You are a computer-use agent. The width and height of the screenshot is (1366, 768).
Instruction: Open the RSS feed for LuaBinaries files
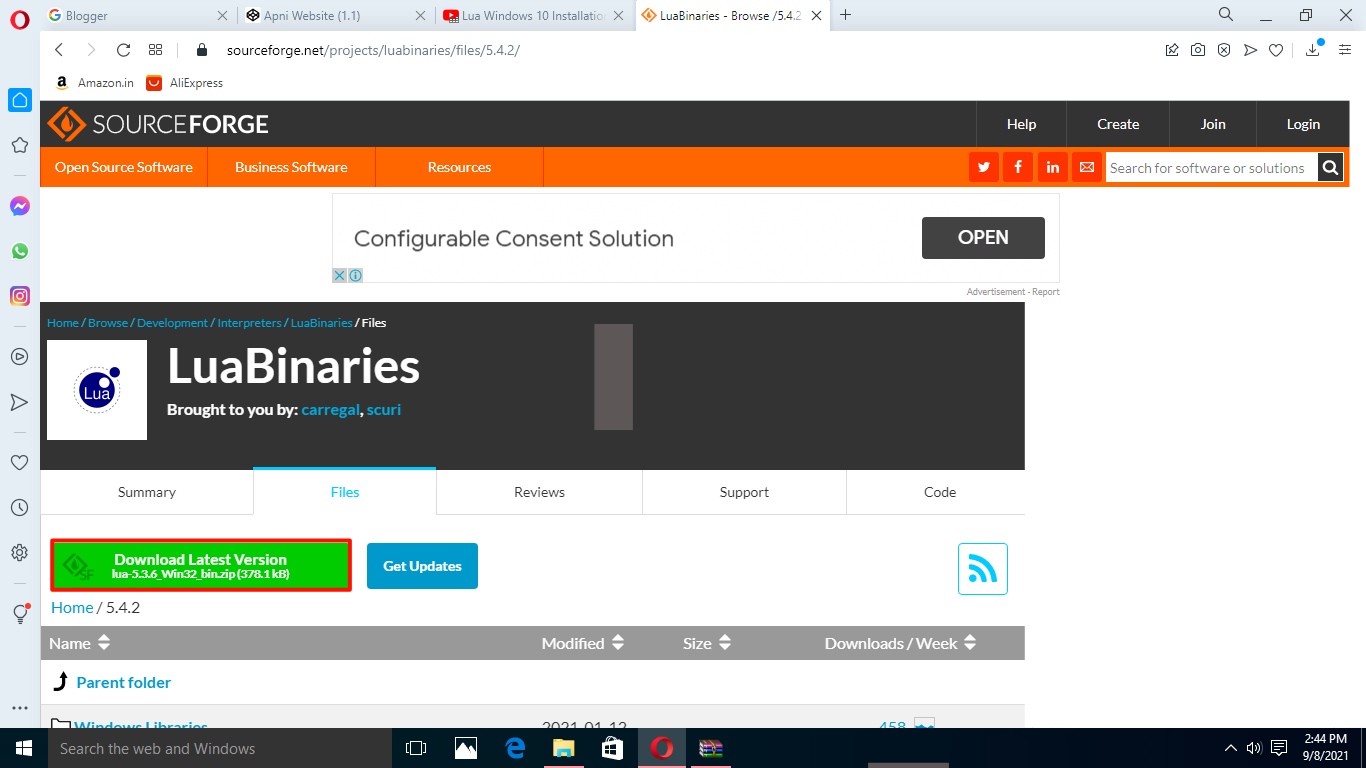pyautogui.click(x=982, y=566)
